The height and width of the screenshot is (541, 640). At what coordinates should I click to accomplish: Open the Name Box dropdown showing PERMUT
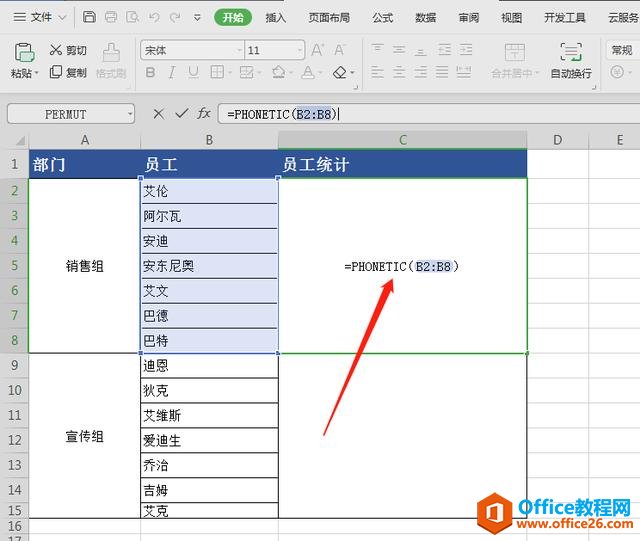[130, 114]
